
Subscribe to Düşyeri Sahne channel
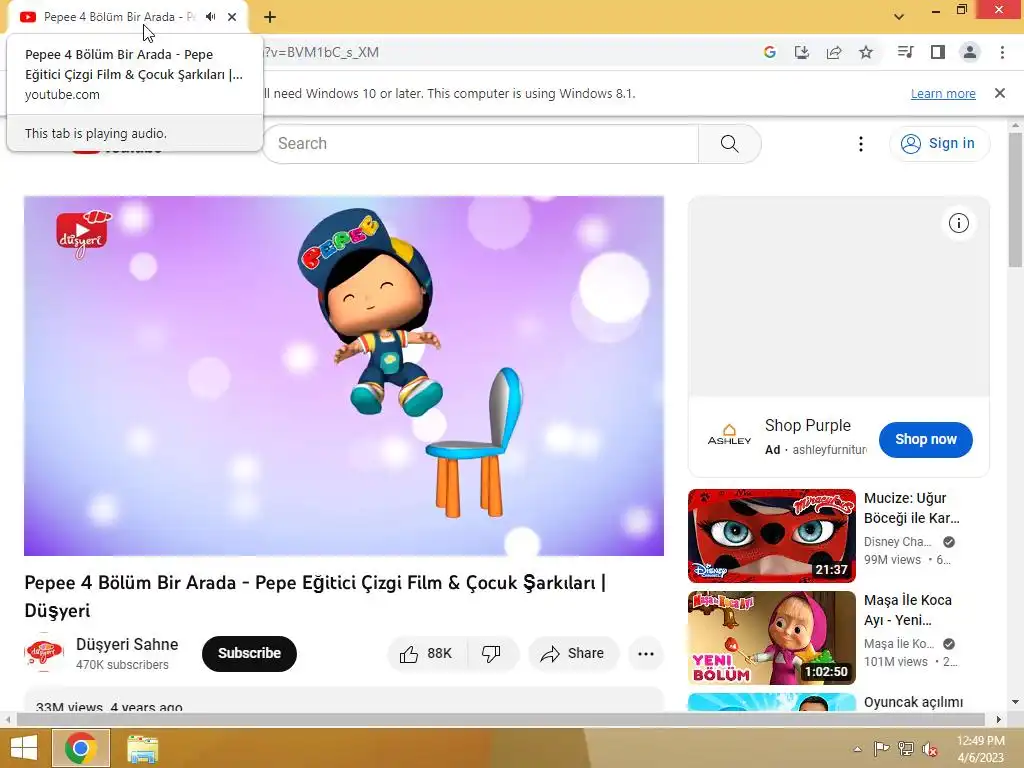coord(249,653)
